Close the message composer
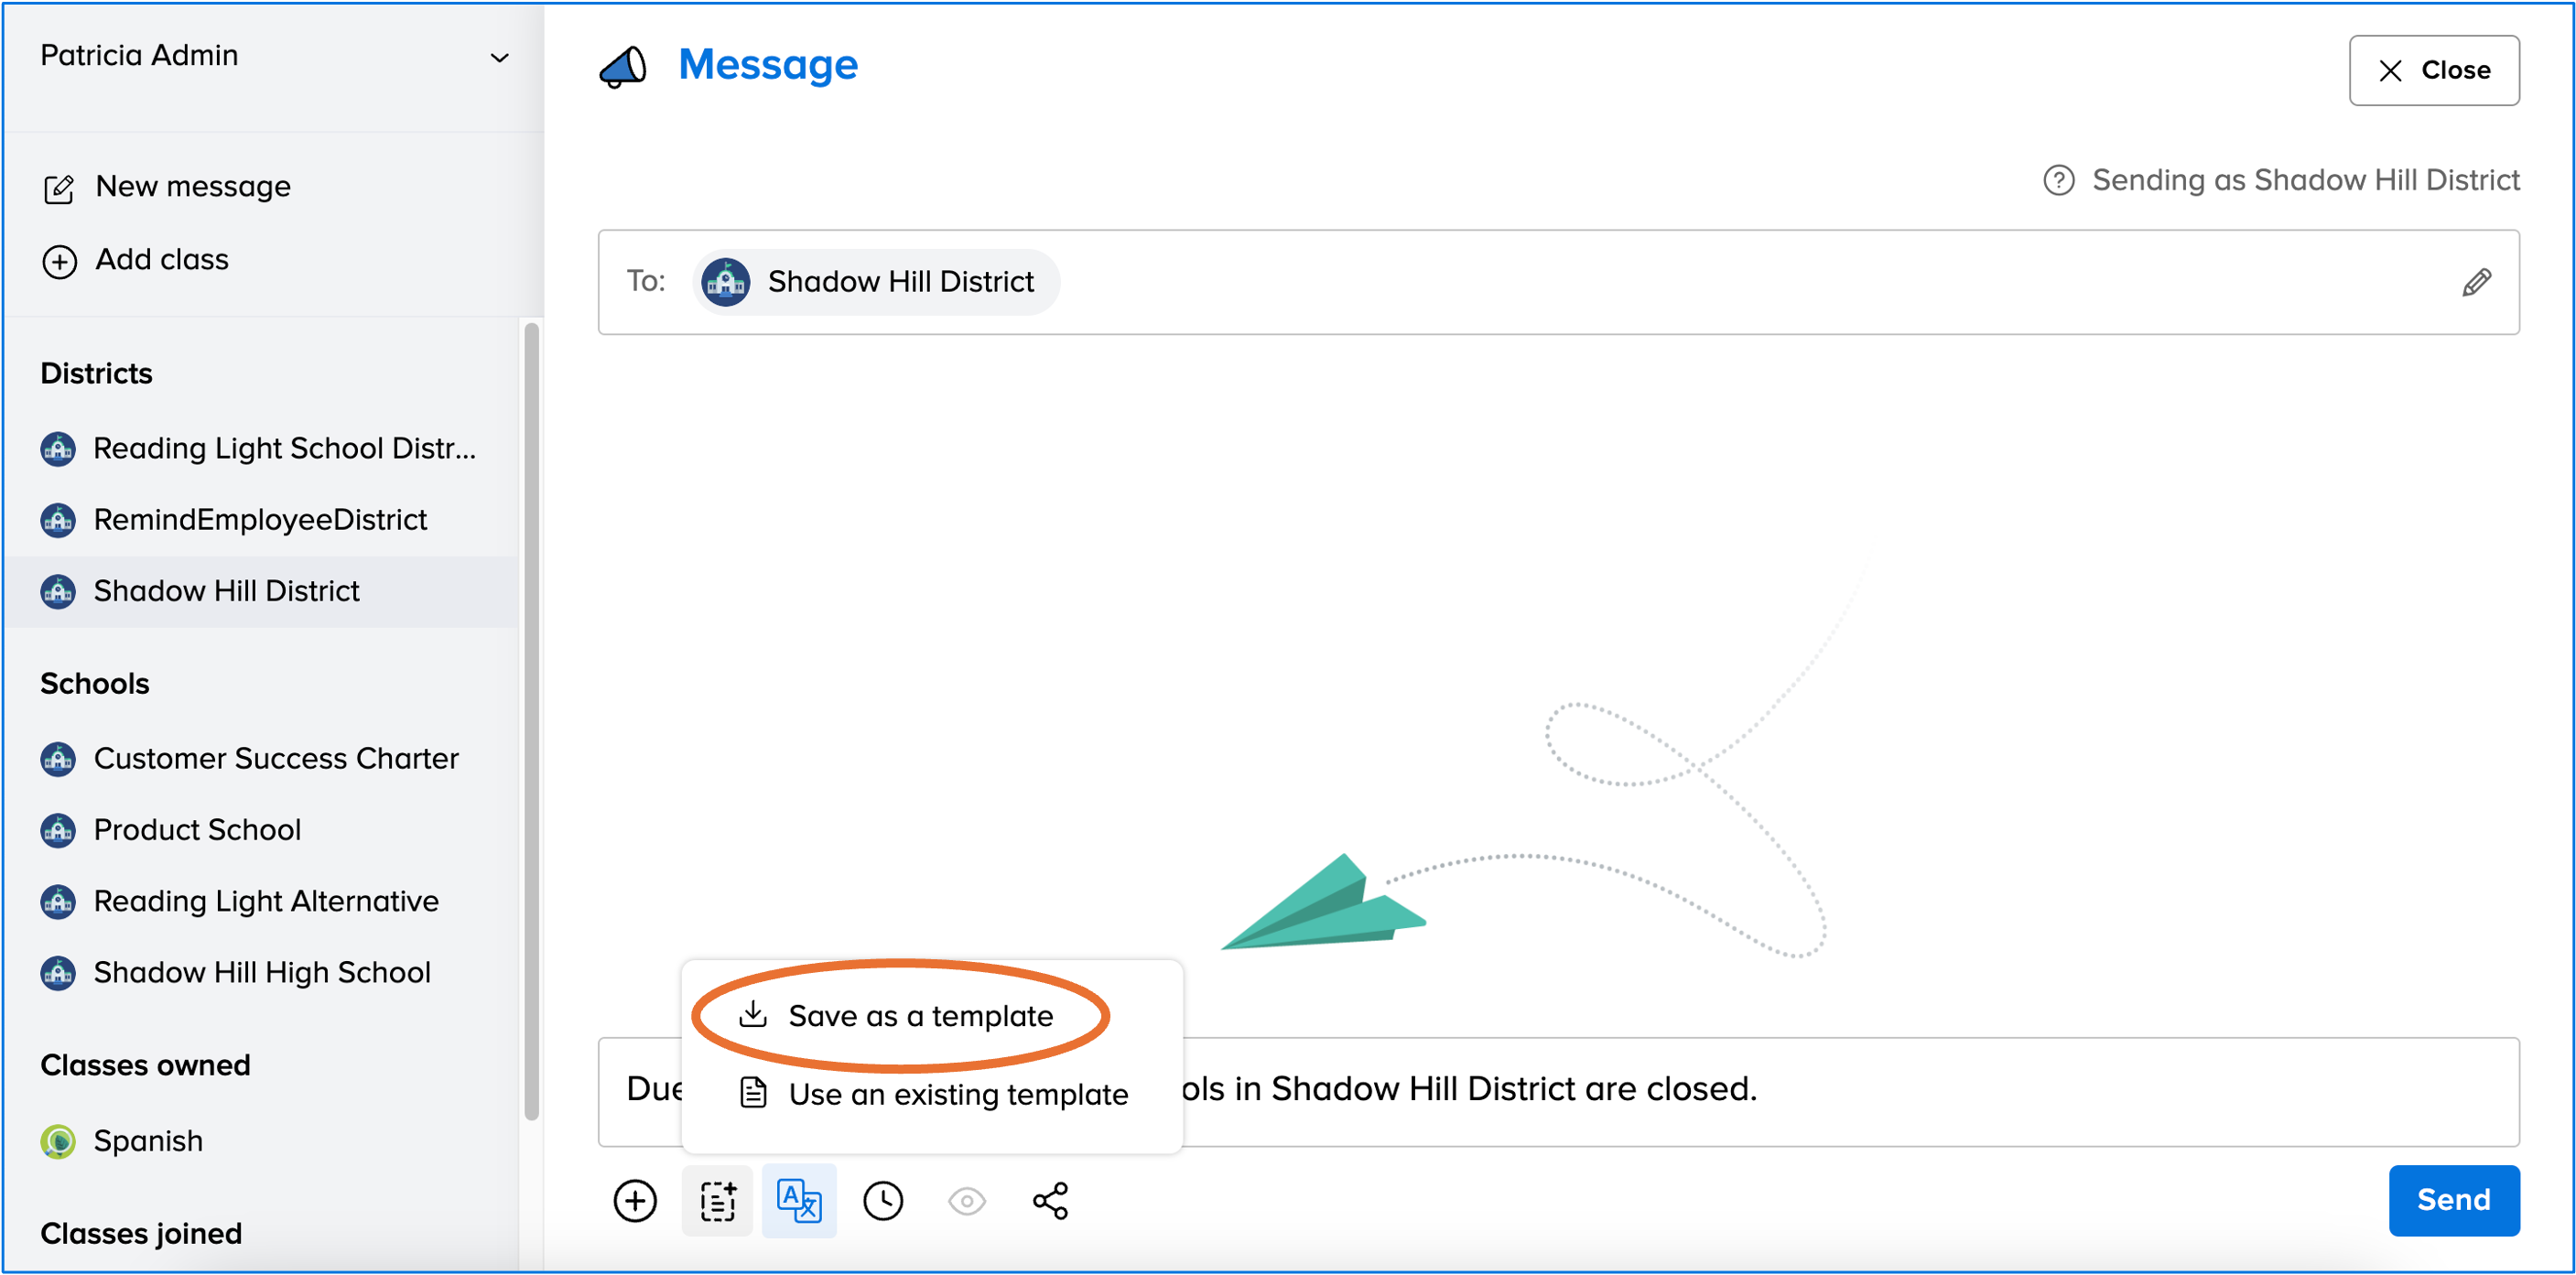The image size is (2576, 1275). [x=2433, y=70]
